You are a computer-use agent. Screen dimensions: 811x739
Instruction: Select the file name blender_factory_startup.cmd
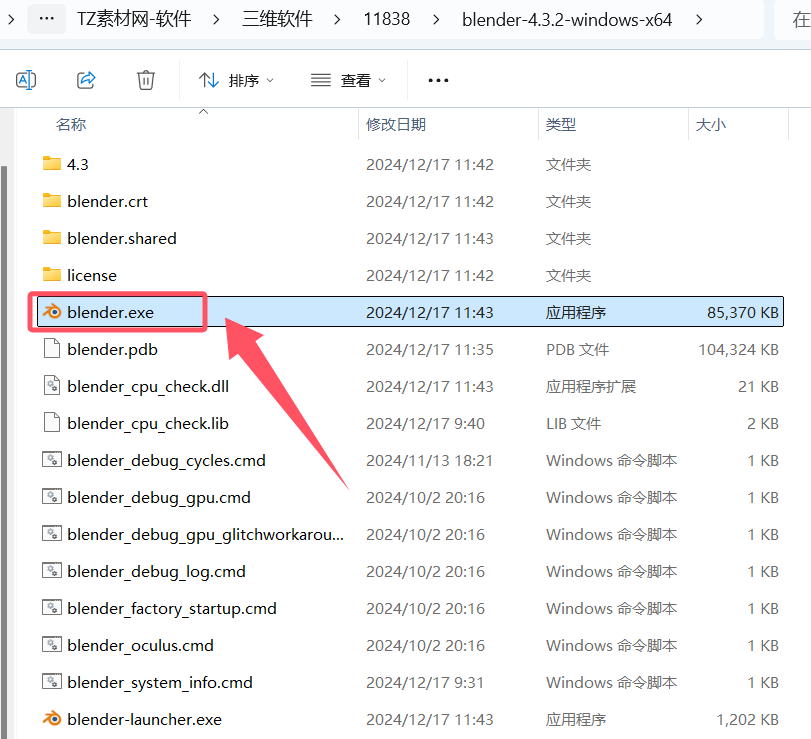coord(172,609)
